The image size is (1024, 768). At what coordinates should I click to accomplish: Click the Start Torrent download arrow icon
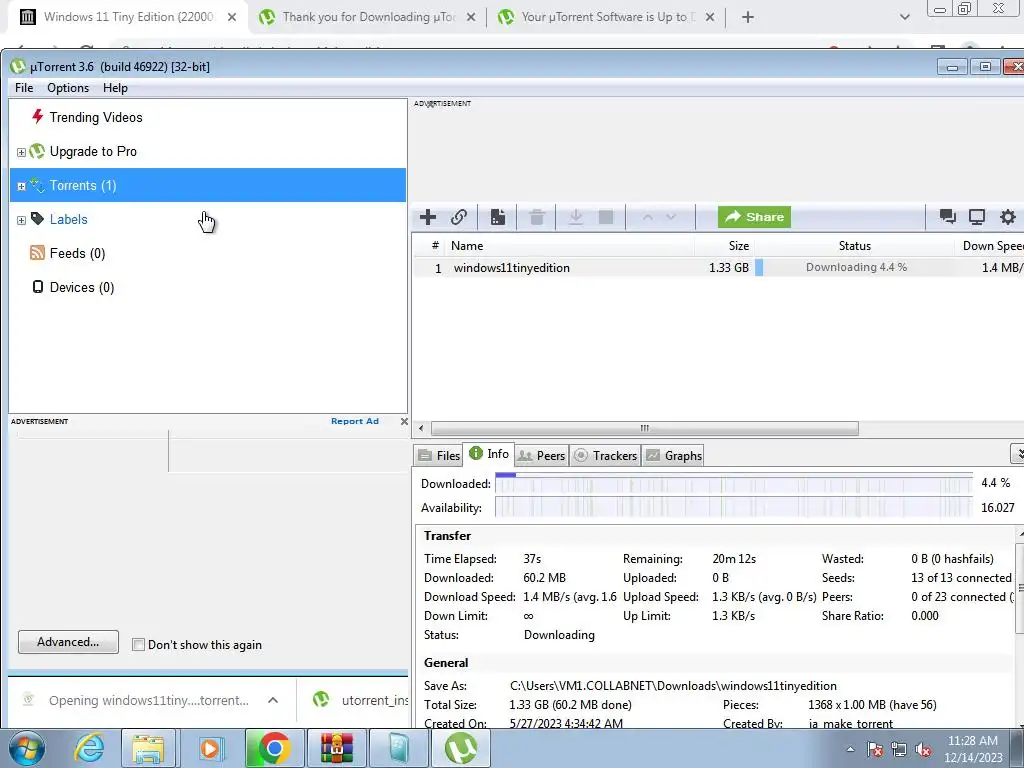point(575,217)
